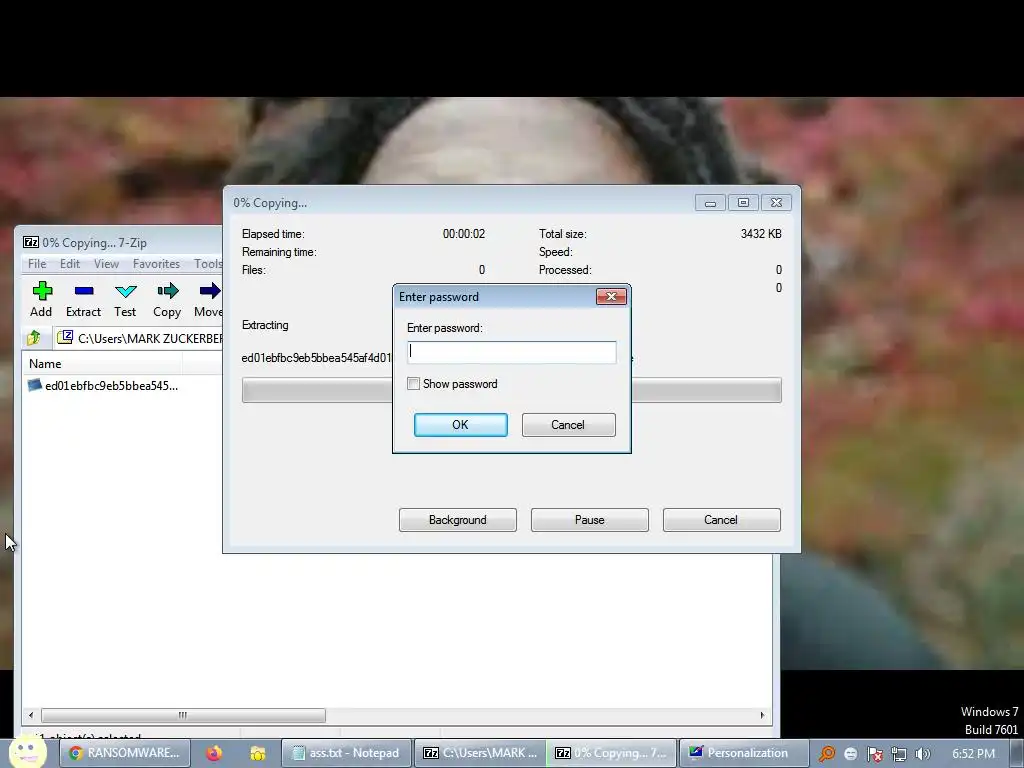Close the Enter password dialog

(611, 296)
